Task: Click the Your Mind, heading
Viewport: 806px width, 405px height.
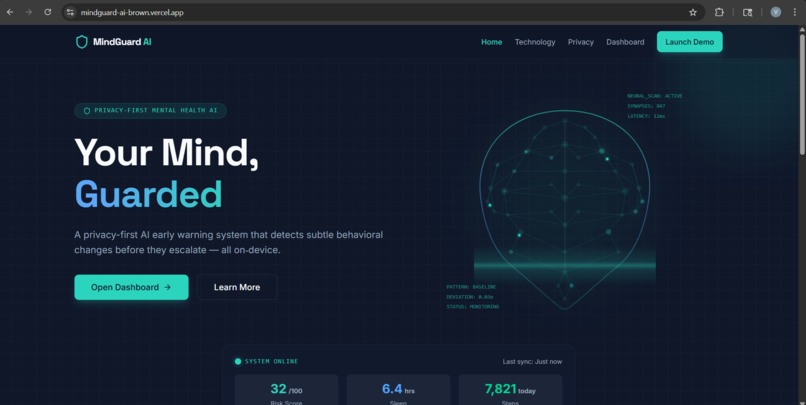Action: (167, 153)
